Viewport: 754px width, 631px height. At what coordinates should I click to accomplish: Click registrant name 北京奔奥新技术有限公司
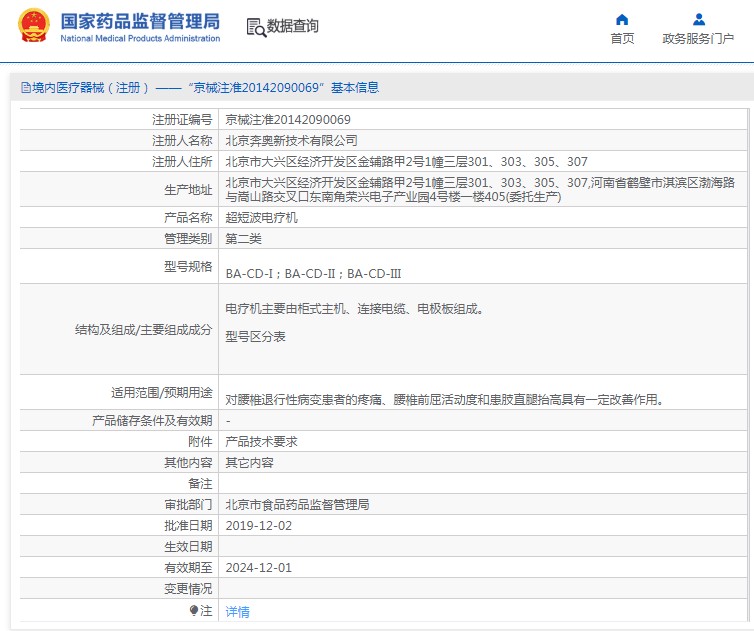click(x=291, y=140)
